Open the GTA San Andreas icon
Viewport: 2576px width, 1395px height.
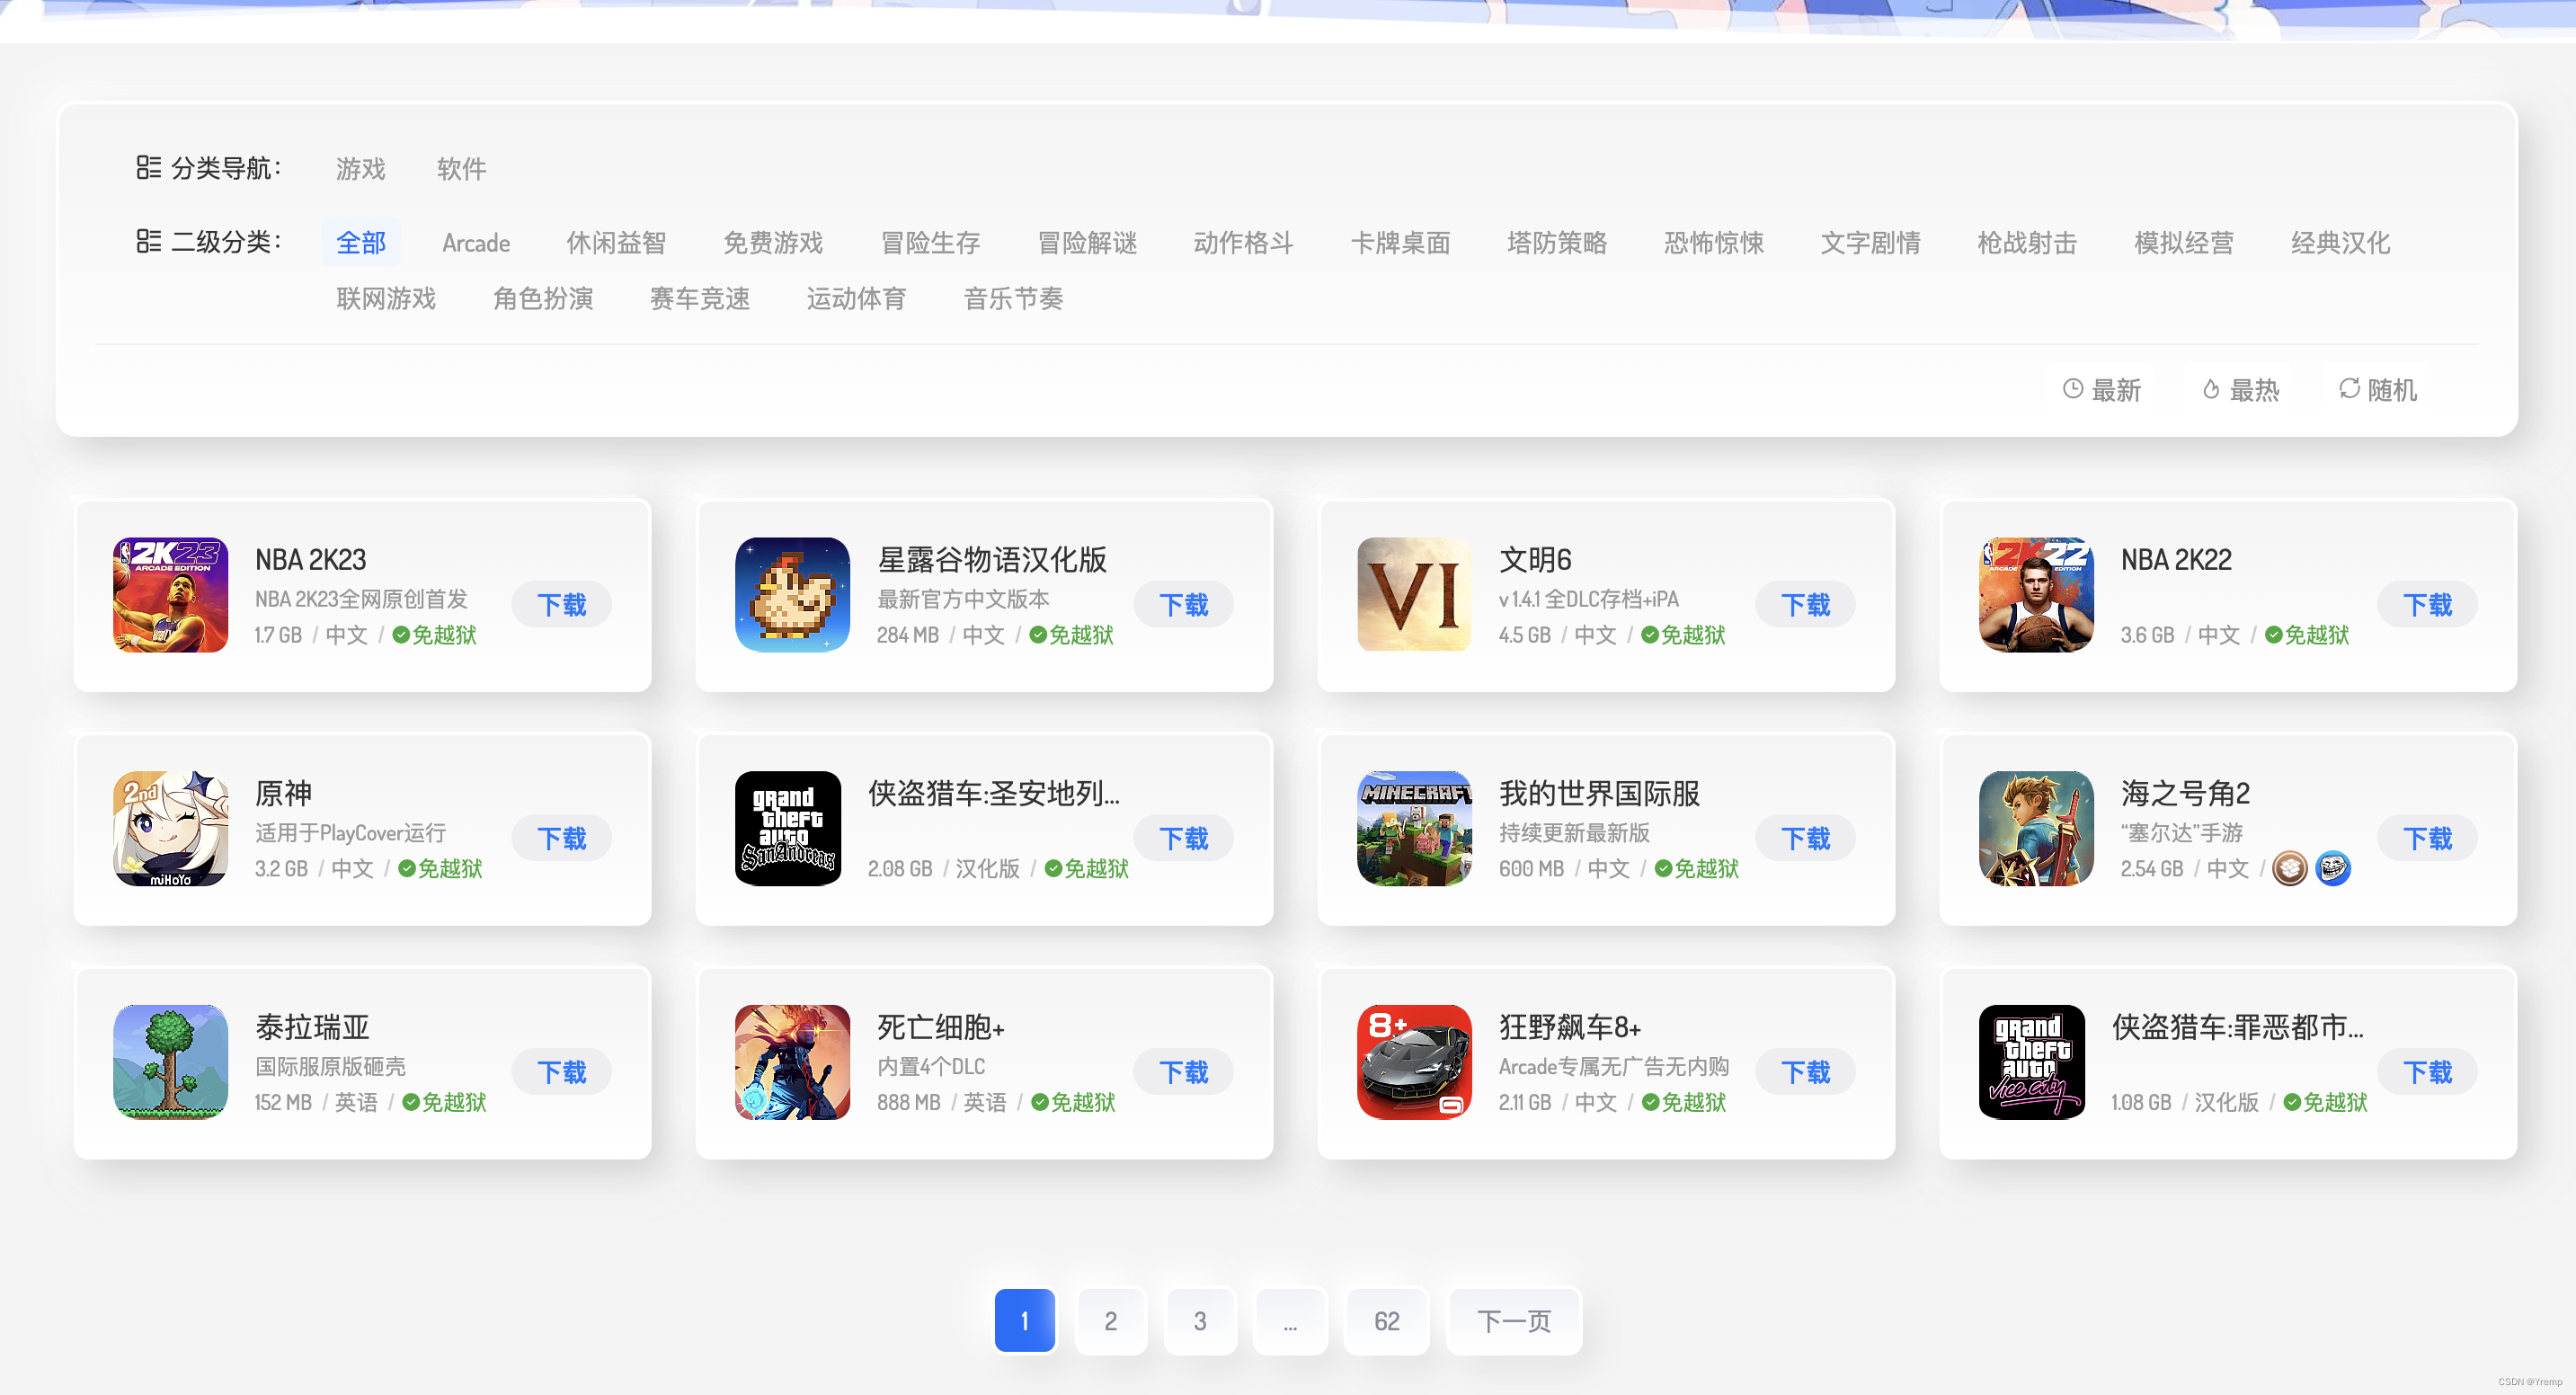[x=788, y=828]
